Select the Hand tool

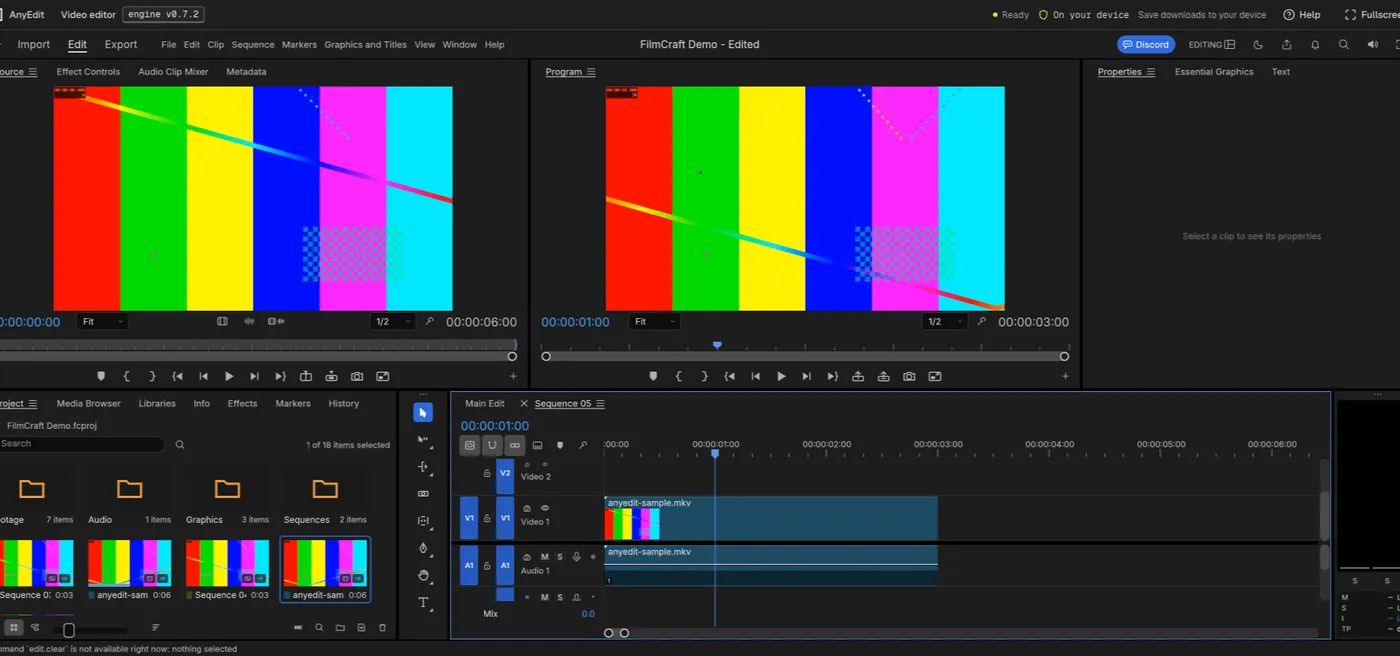pyautogui.click(x=423, y=575)
